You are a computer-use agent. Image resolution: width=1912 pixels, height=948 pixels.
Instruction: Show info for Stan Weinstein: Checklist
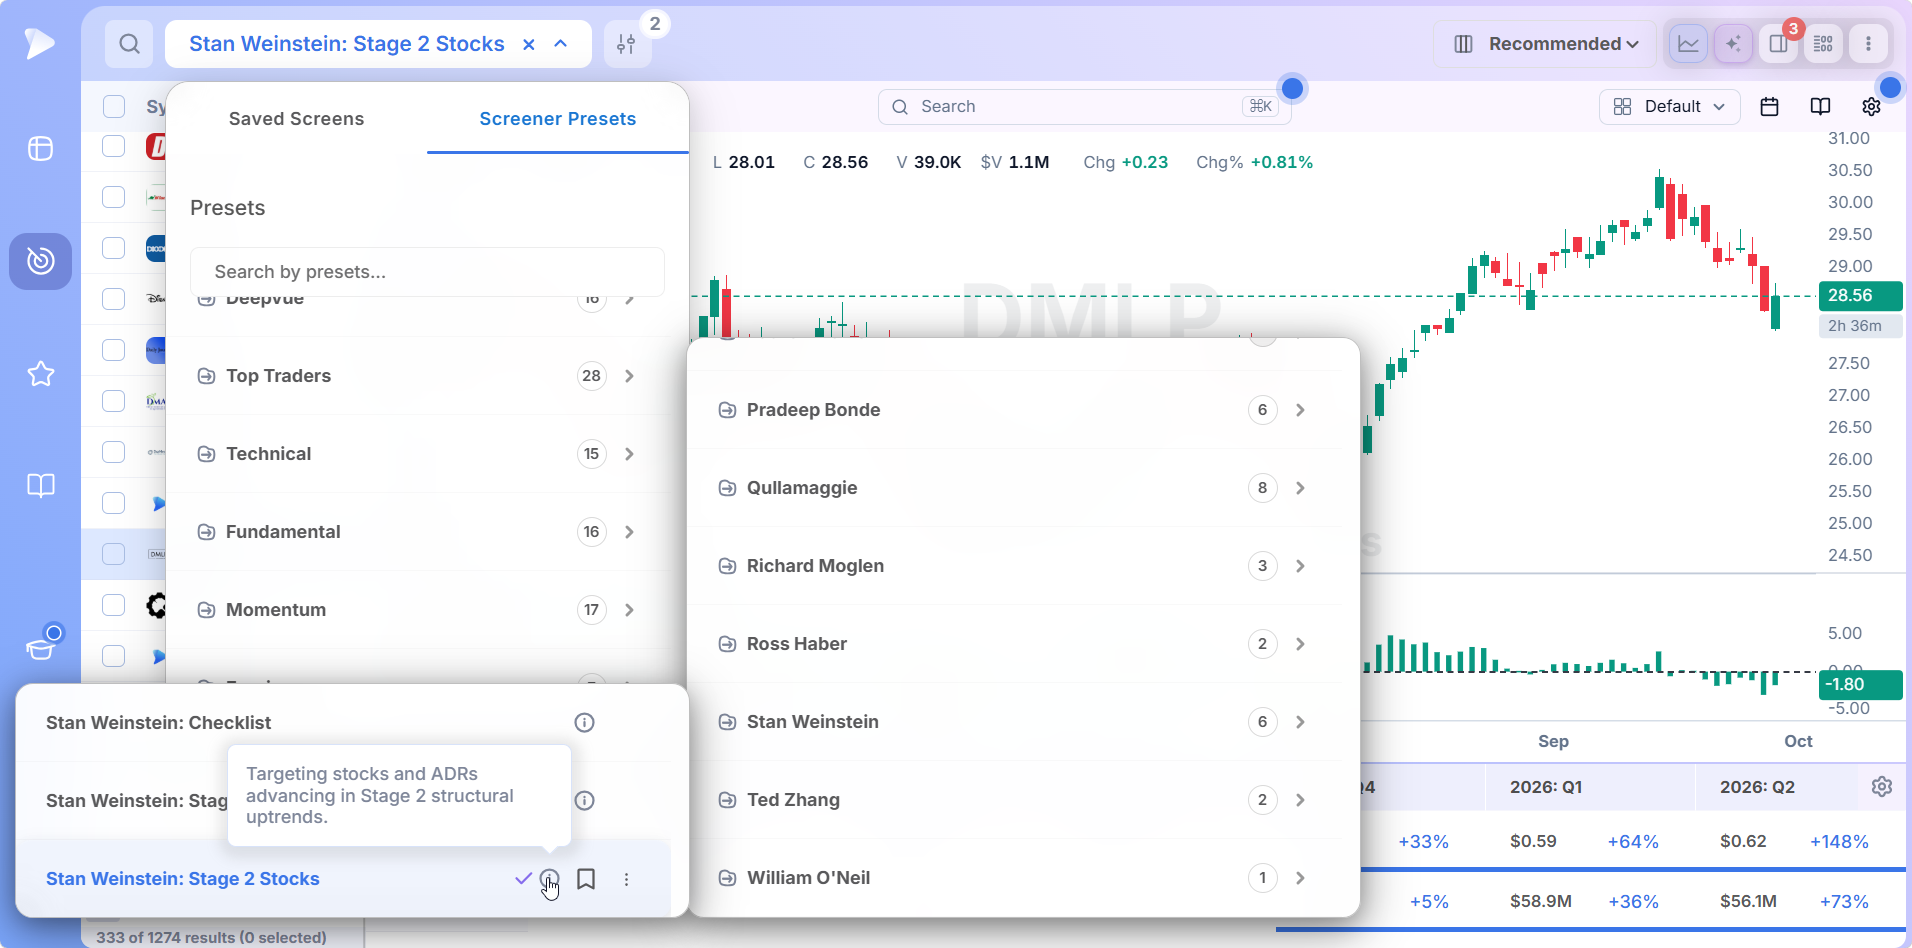(585, 723)
